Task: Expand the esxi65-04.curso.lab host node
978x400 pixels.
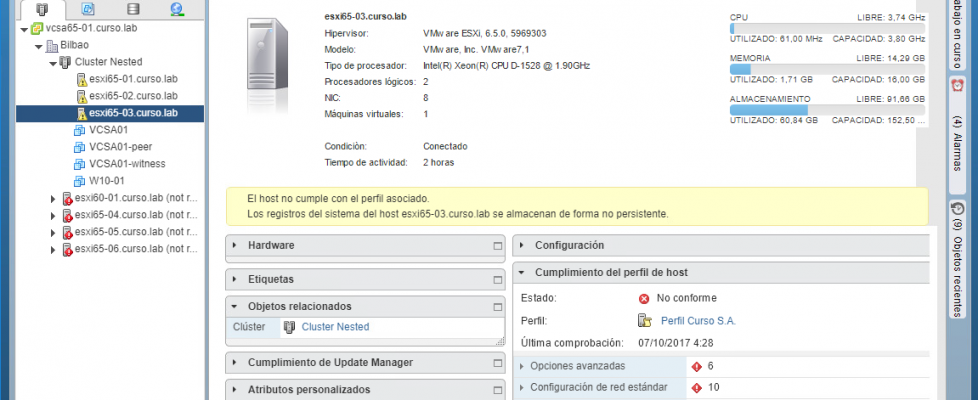Action: 53,215
